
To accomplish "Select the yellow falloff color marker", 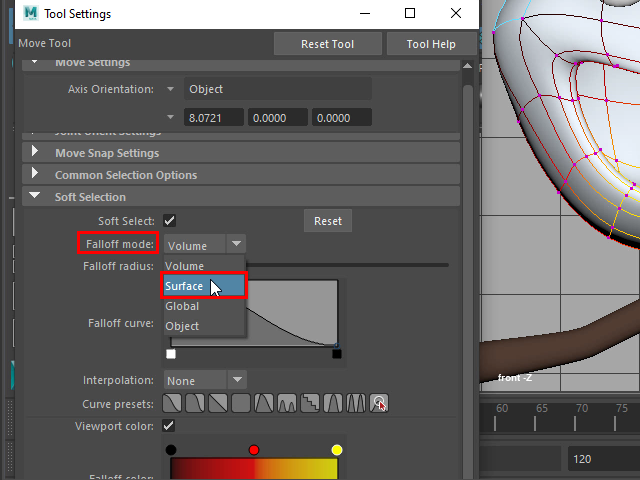I will tap(337, 450).
